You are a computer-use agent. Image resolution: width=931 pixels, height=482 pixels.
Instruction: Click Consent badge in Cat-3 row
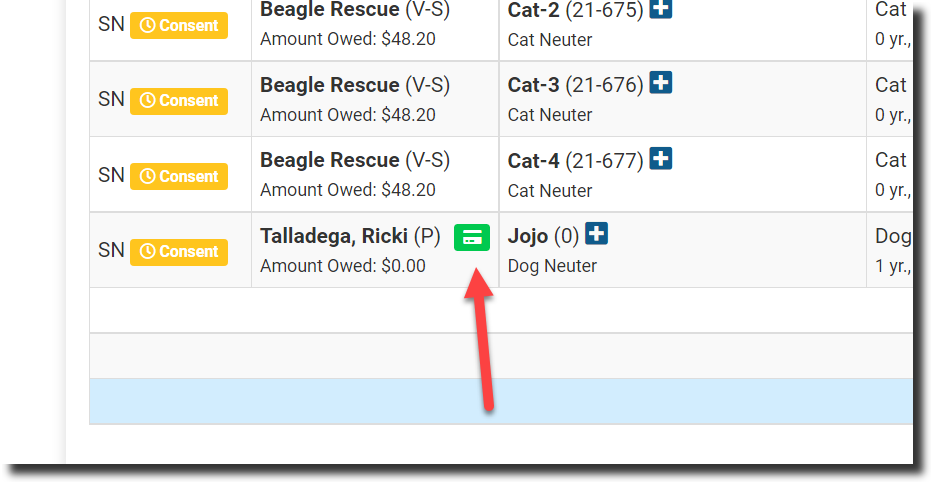[179, 100]
